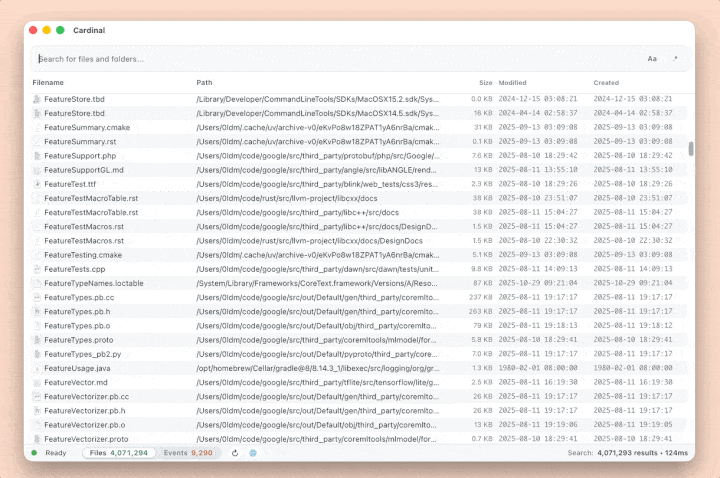Sort by the Size column header
The image size is (720, 478).
click(x=485, y=83)
